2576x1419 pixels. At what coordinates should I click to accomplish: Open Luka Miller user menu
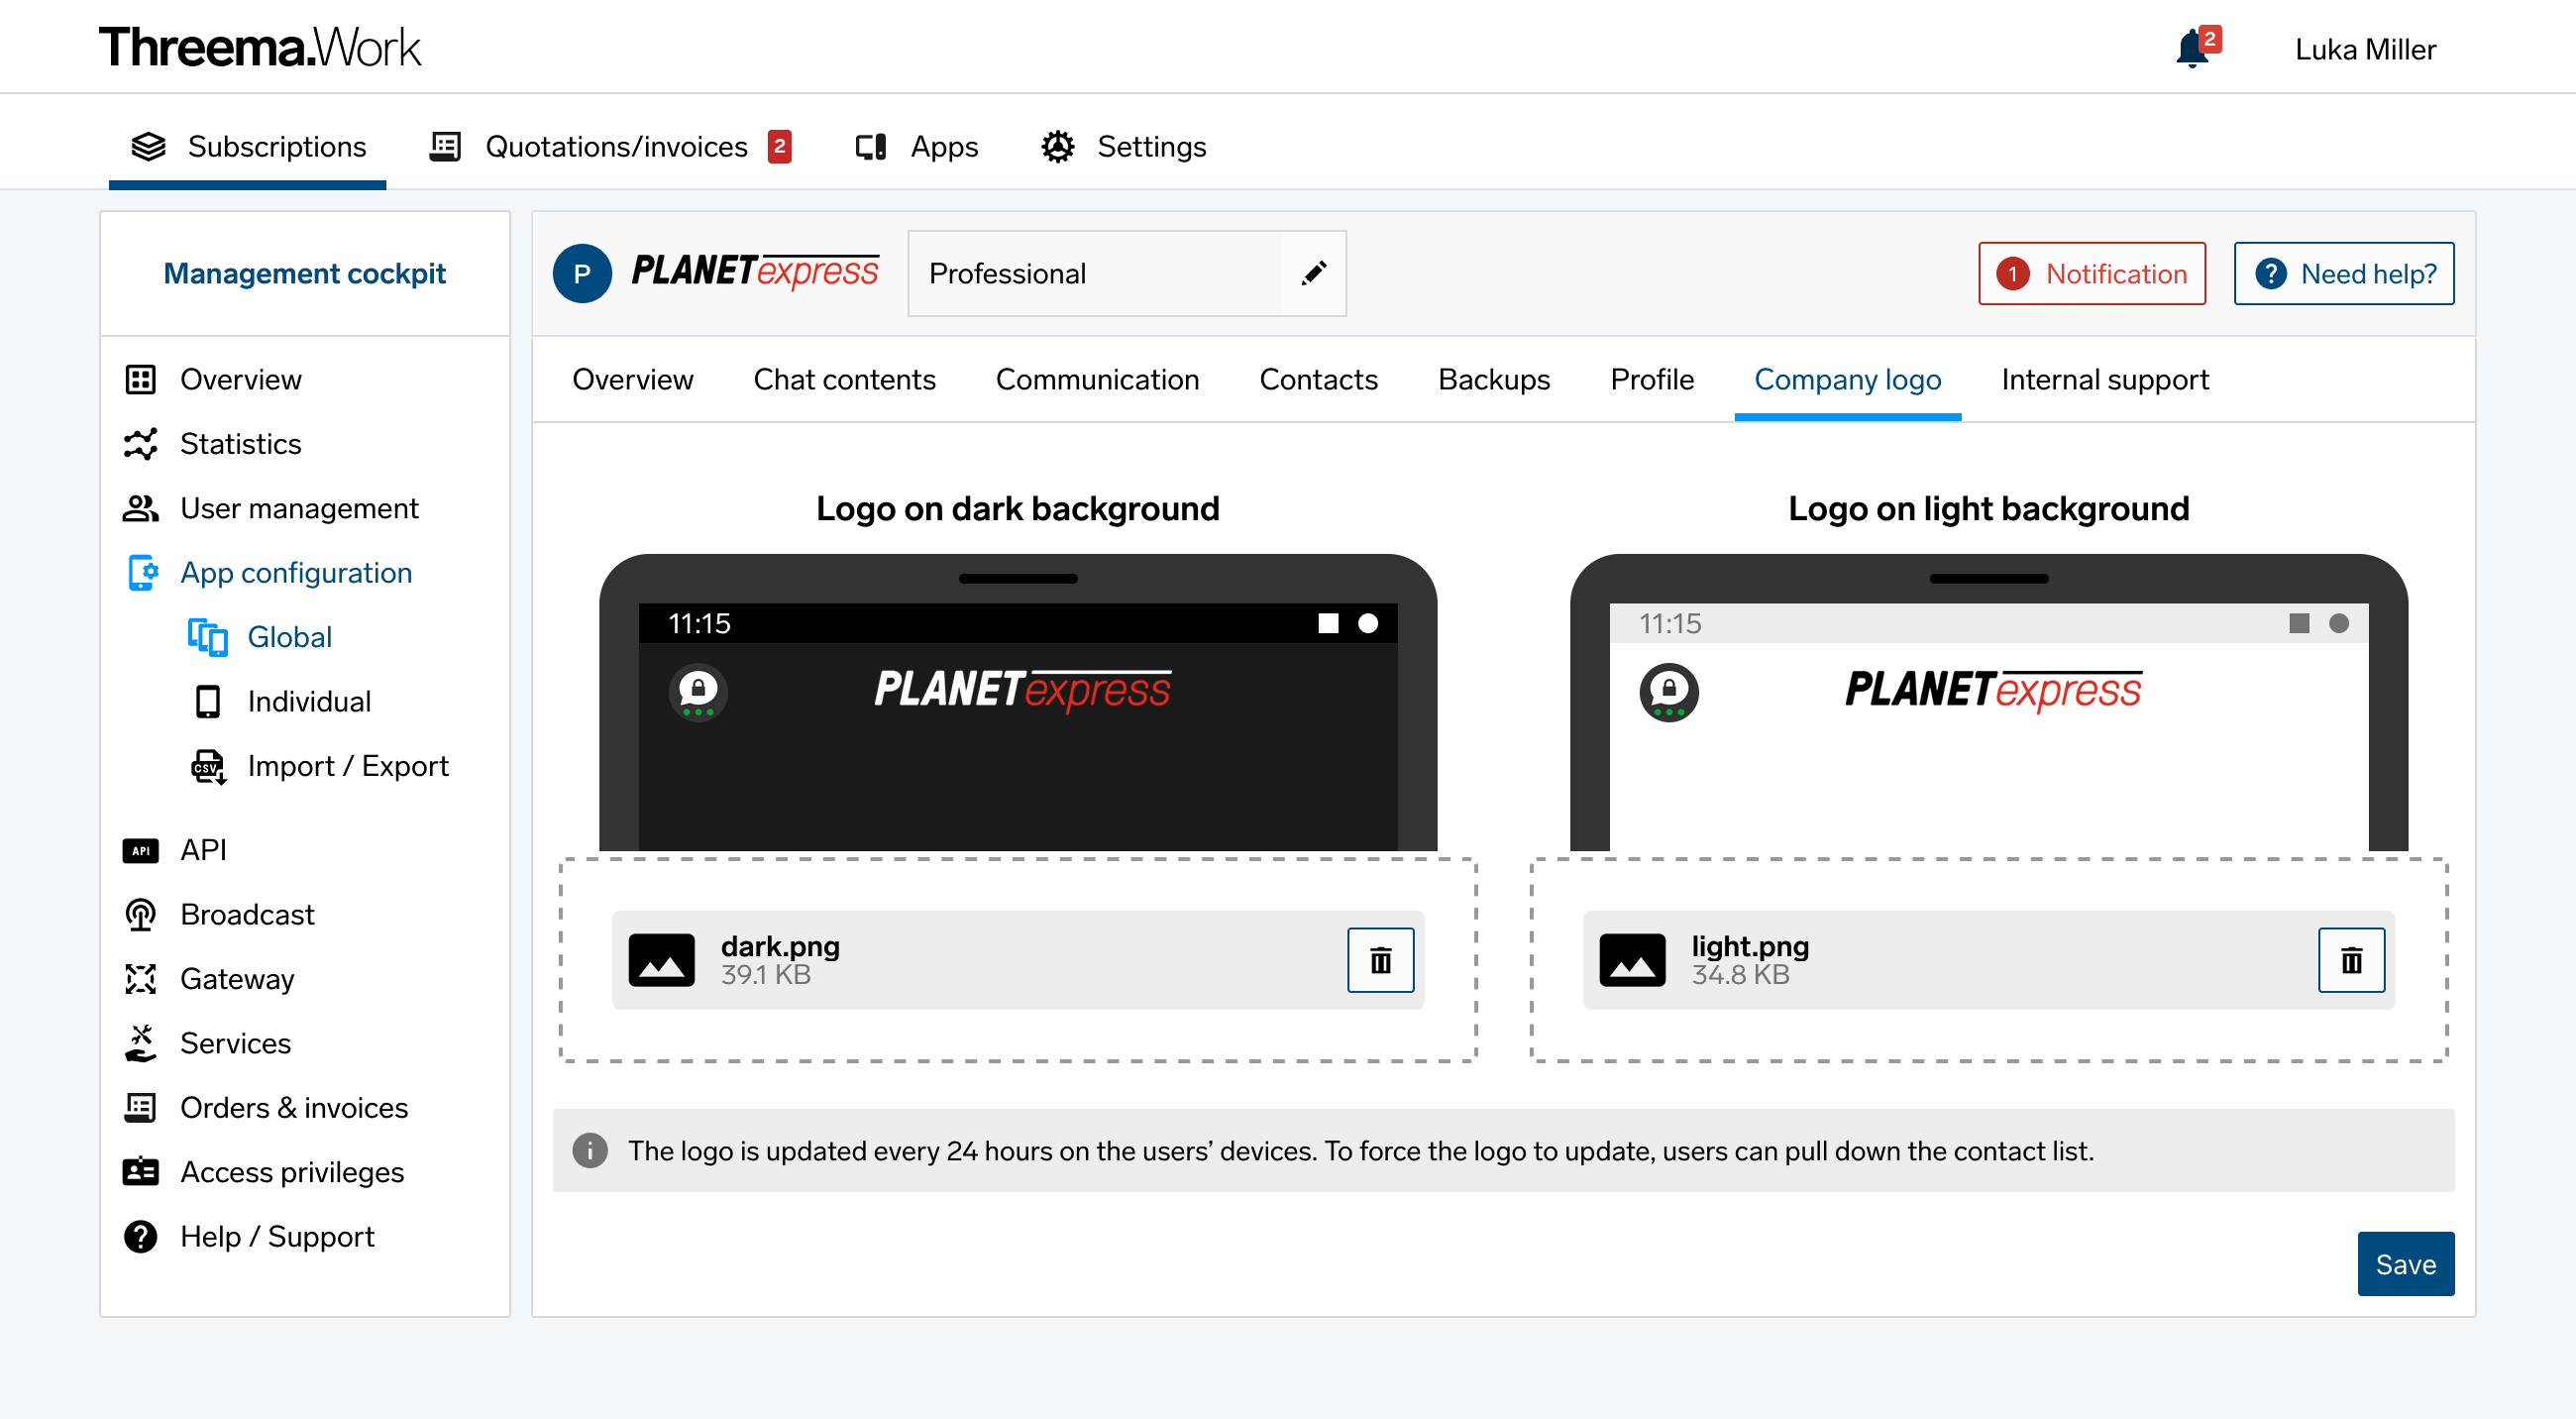2365,49
